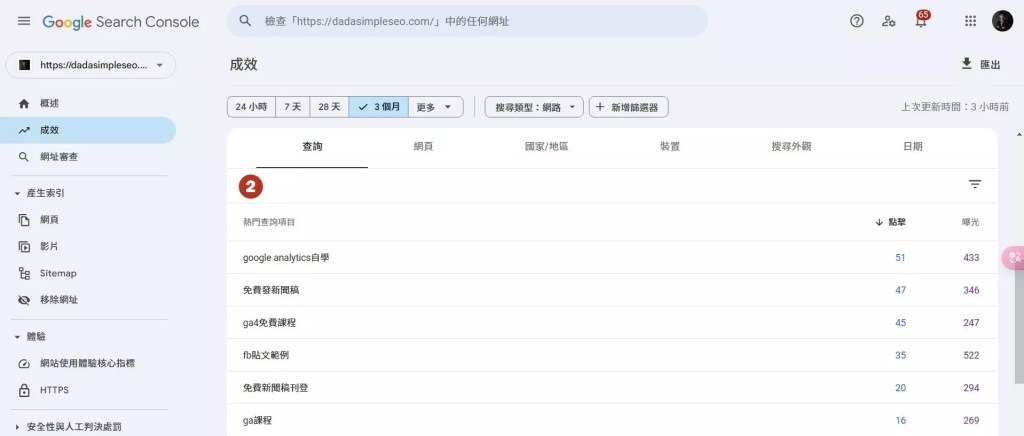Click the search magnifier icon in URL bar
The image size is (1024, 436).
pyautogui.click(x=246, y=21)
